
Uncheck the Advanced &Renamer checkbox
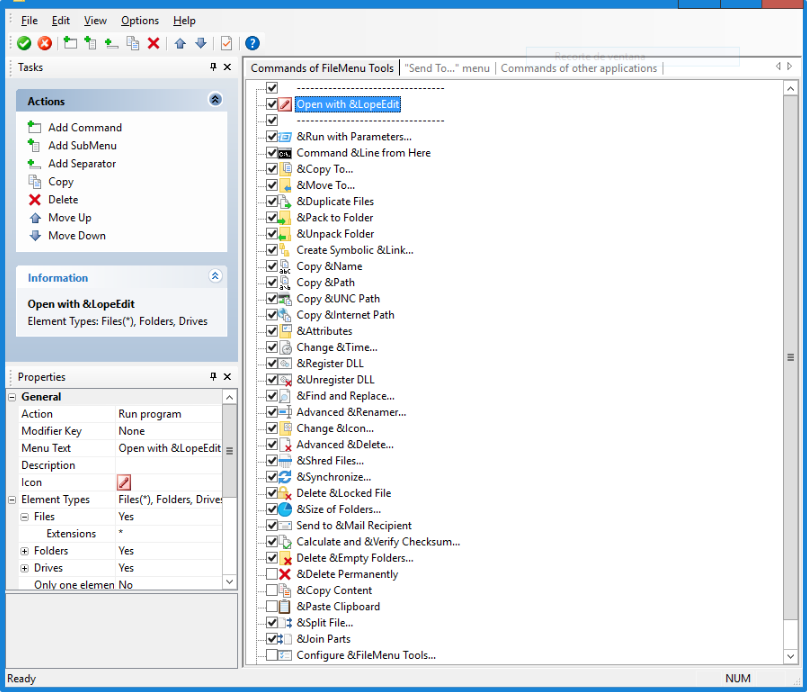272,412
